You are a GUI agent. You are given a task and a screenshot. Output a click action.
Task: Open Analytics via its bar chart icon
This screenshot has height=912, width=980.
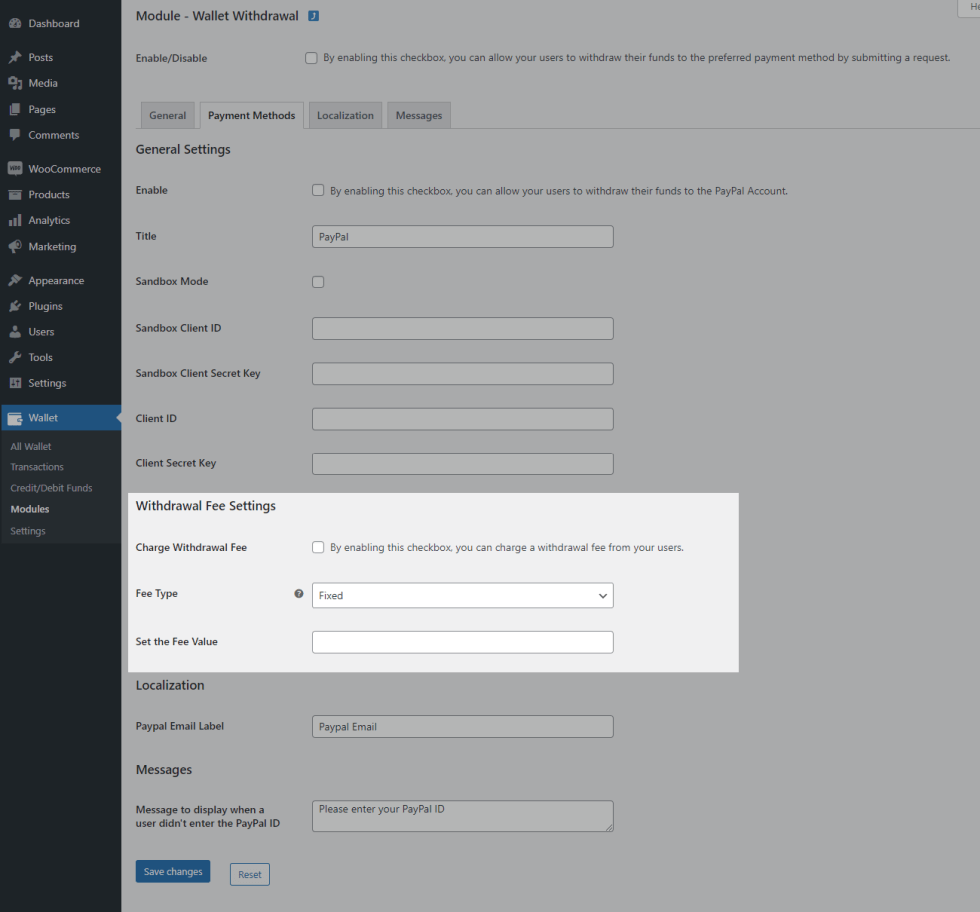coord(15,220)
